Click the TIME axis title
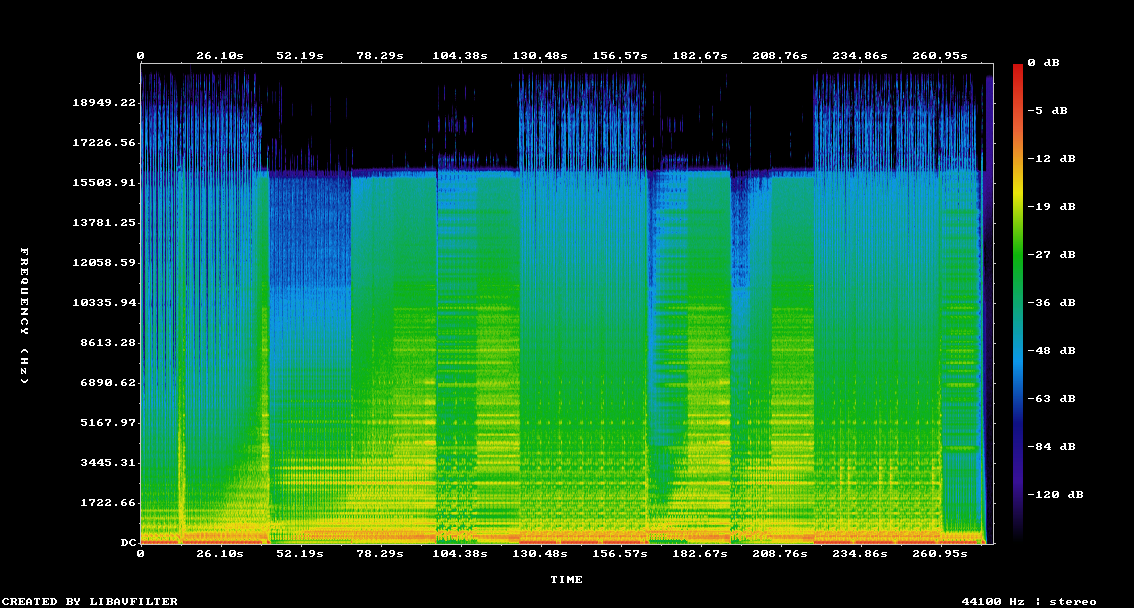Screen dimensions: 1134x608 click(x=566, y=579)
